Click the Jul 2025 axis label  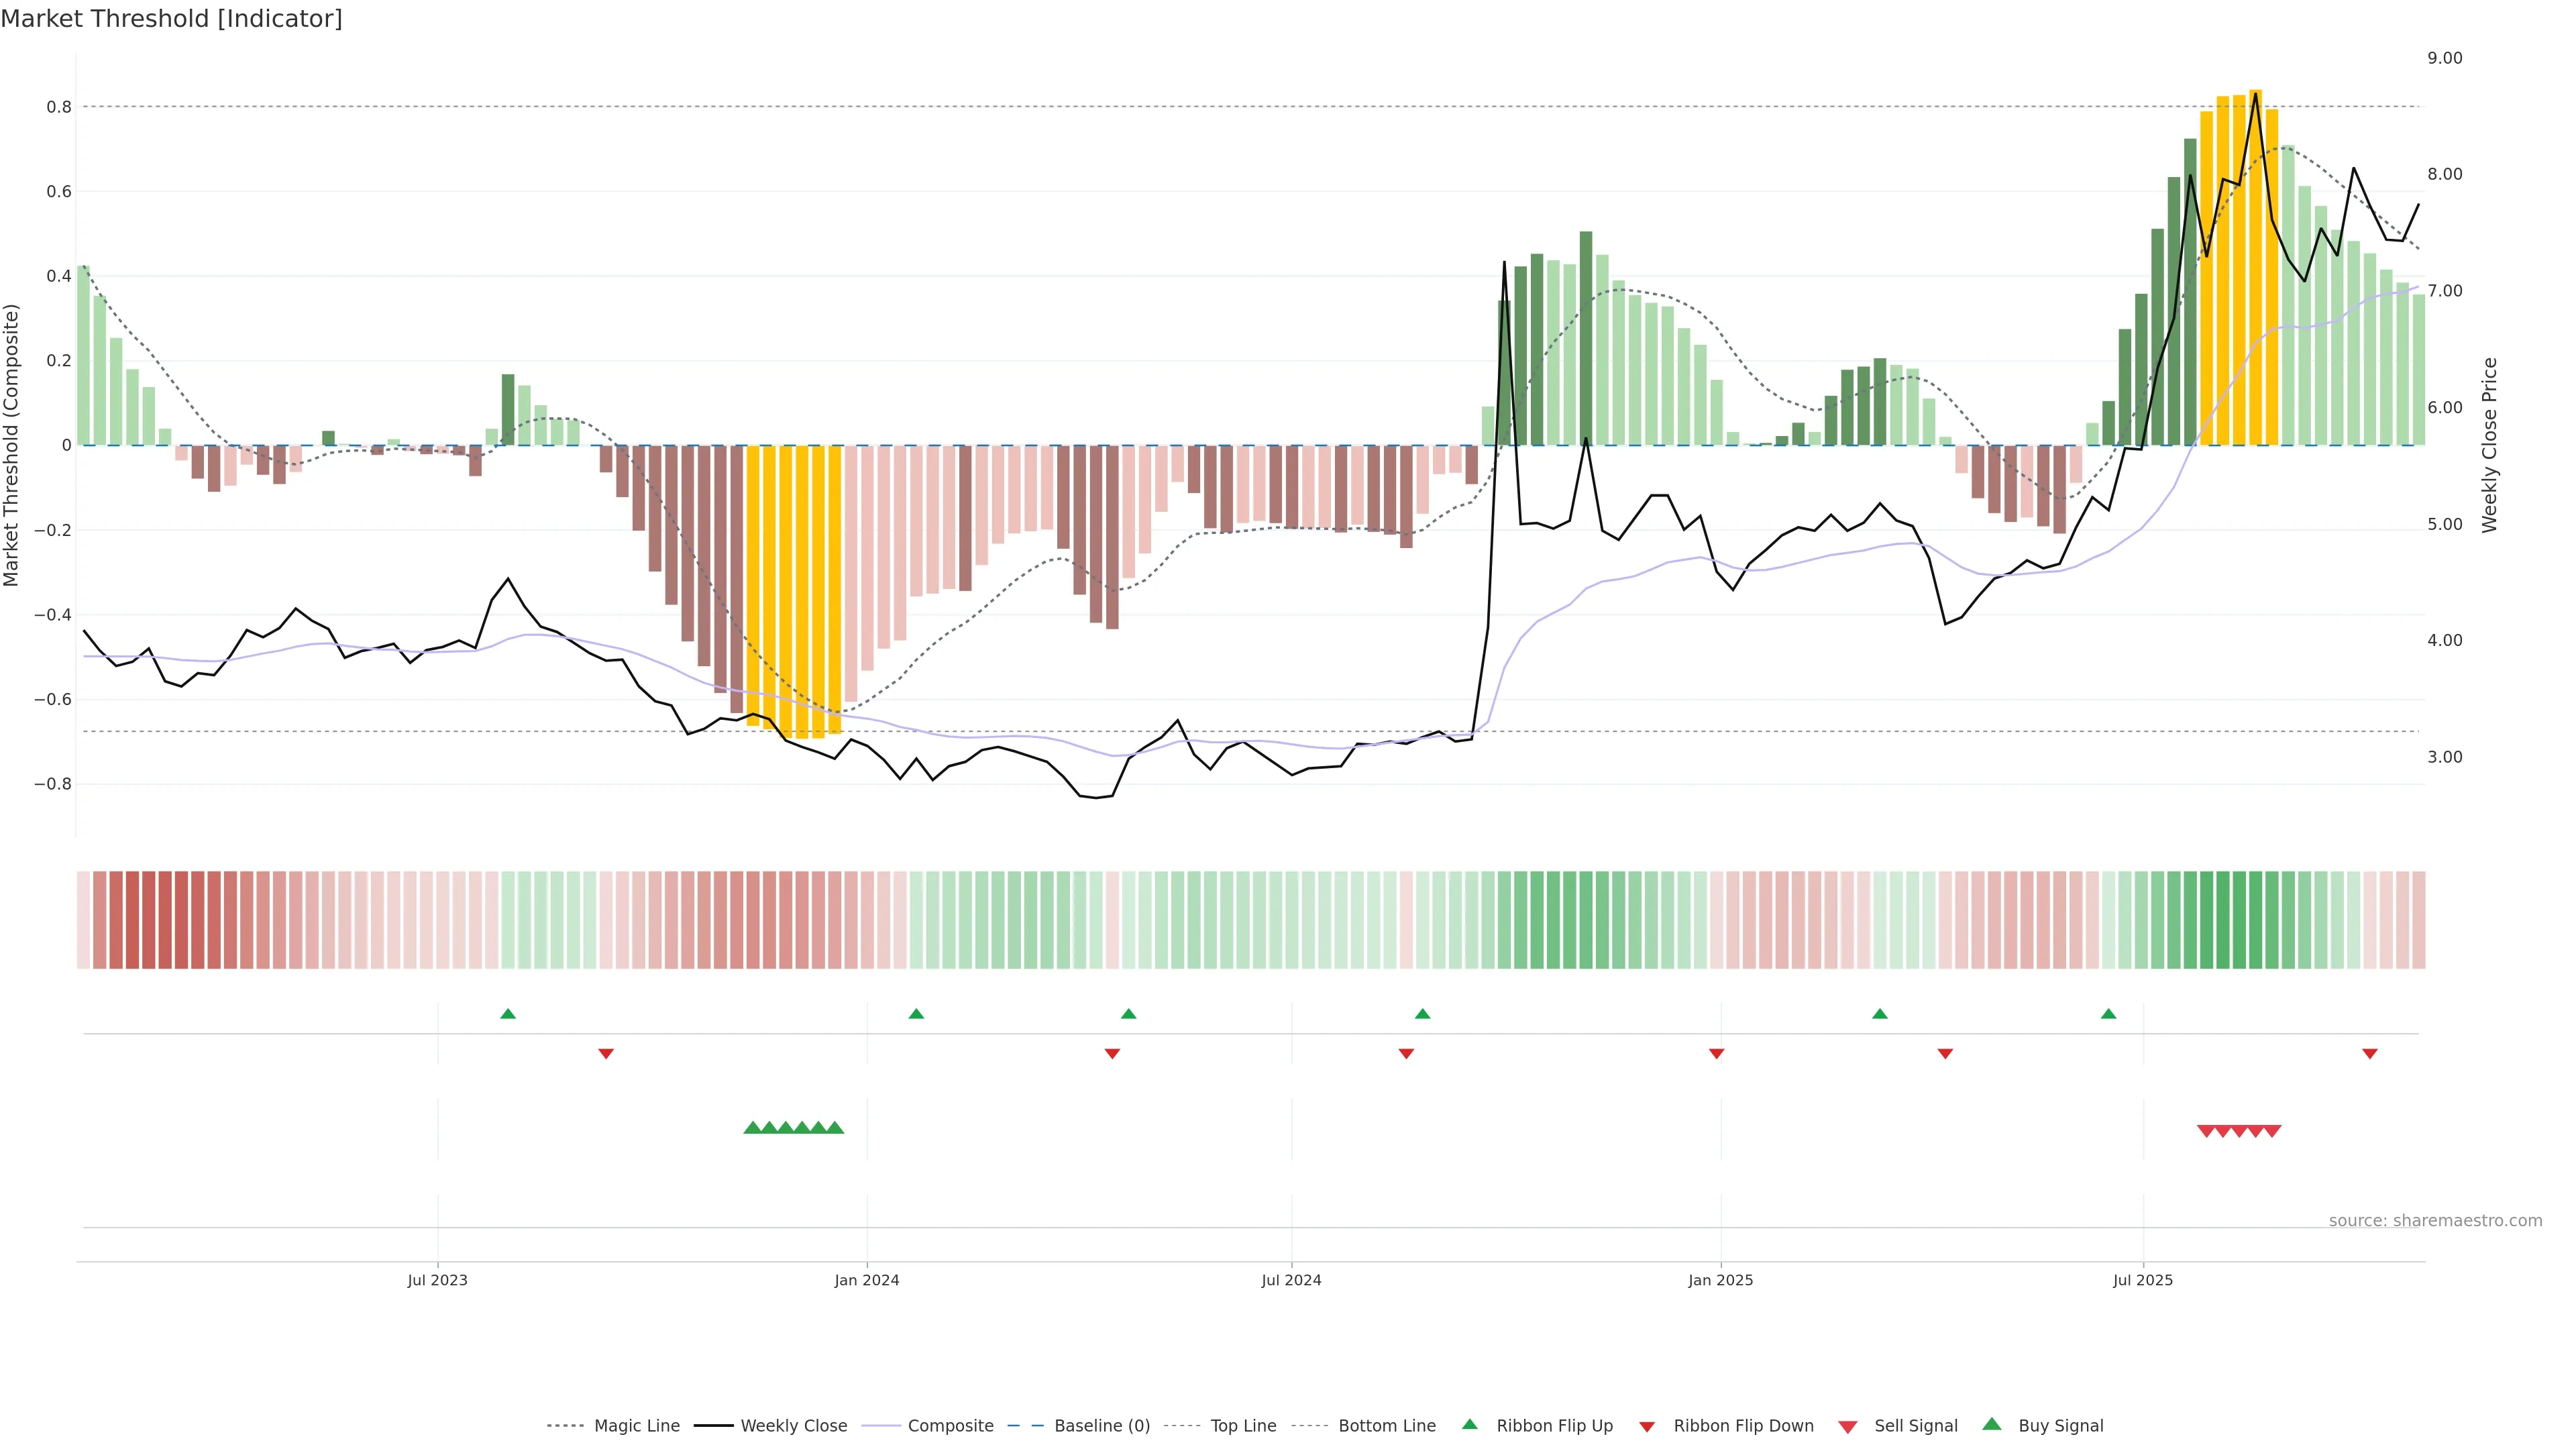(x=2143, y=1280)
